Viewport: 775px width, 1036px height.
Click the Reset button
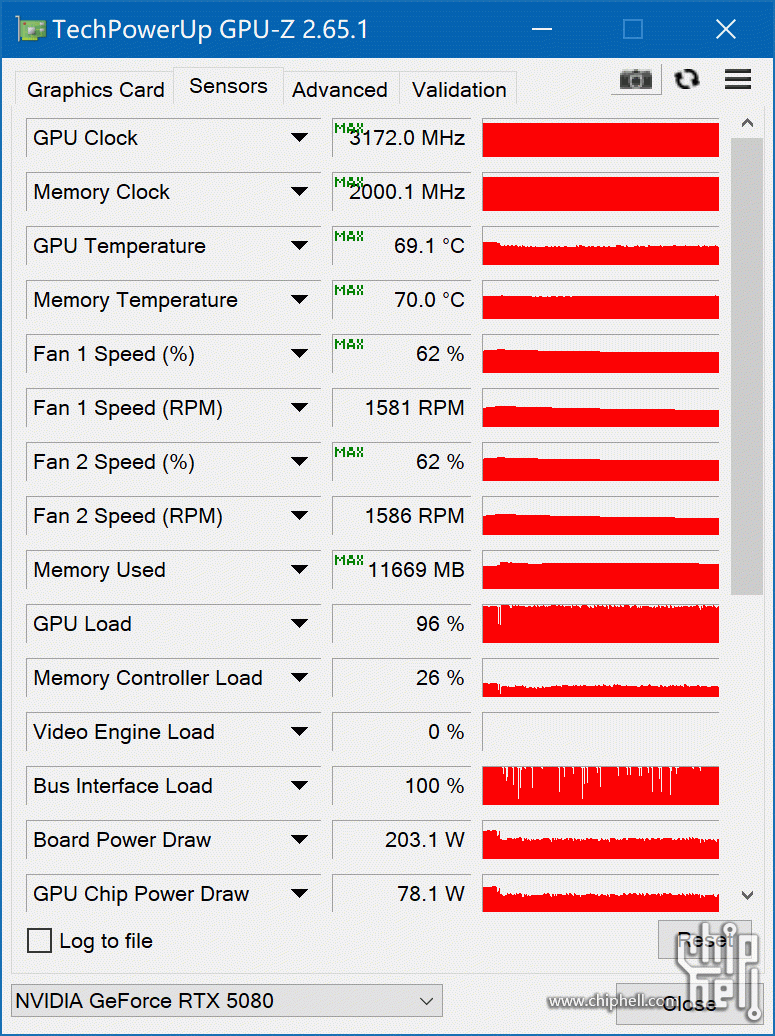(x=704, y=940)
